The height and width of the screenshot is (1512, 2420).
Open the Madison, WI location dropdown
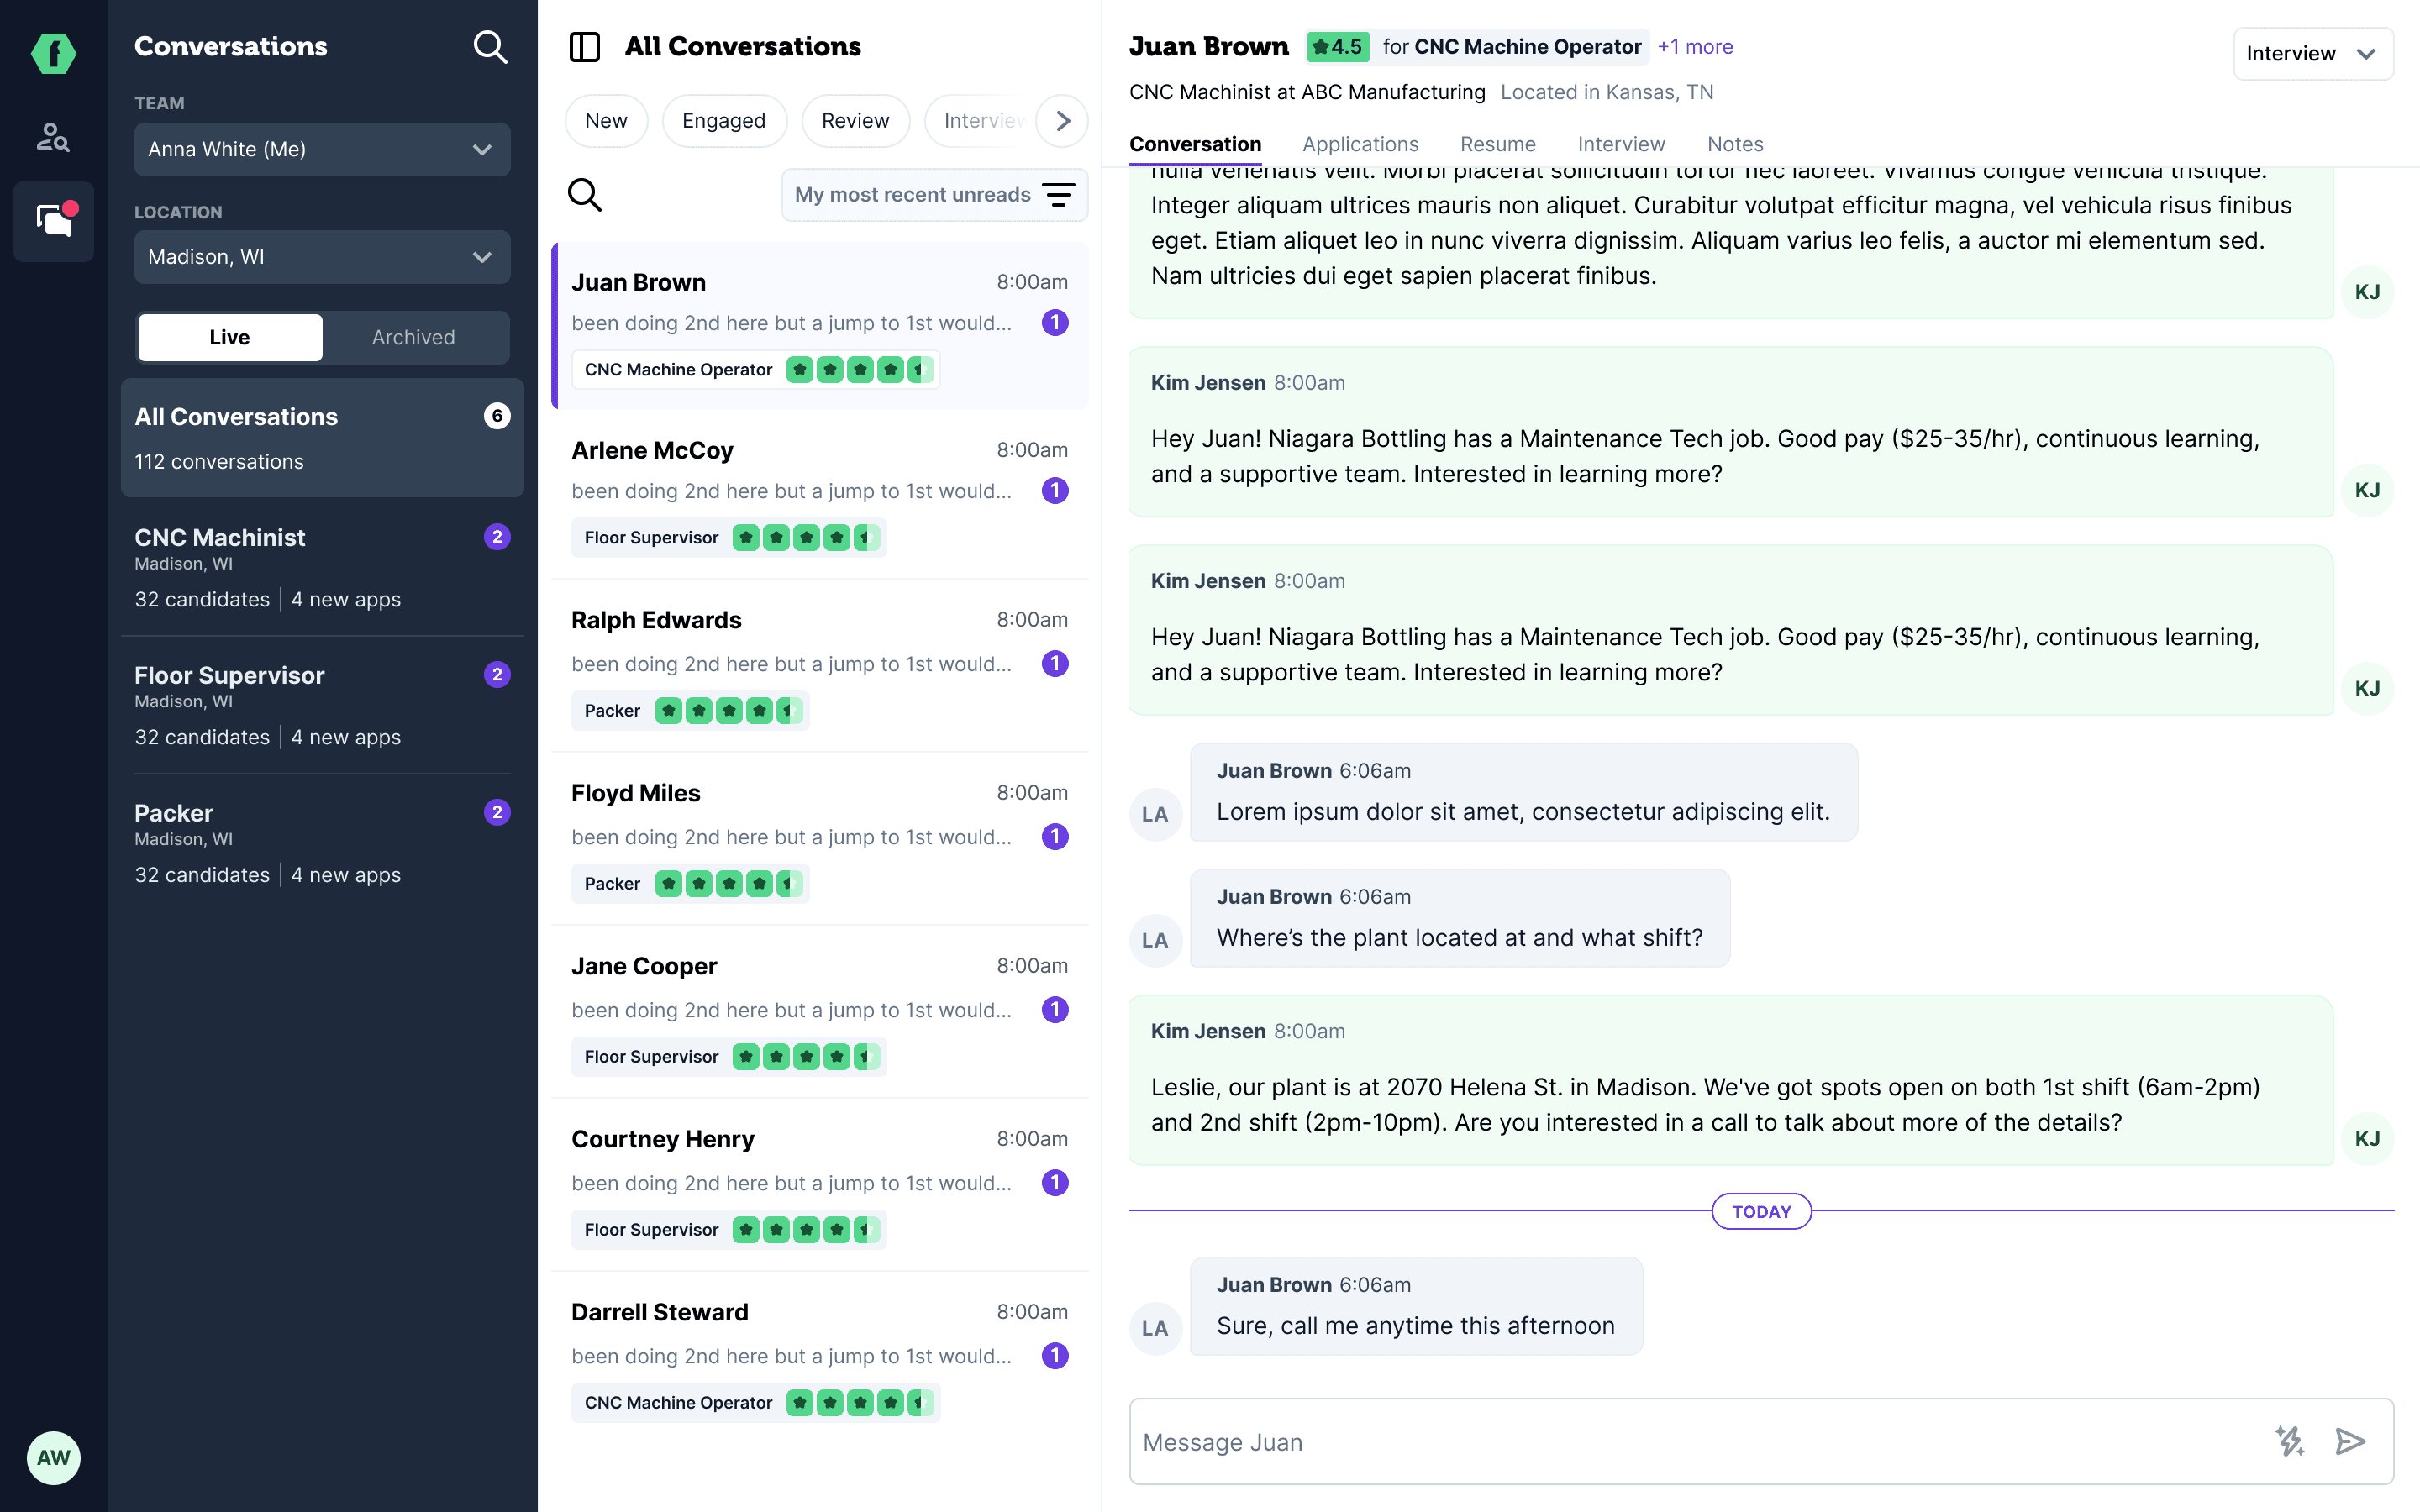click(322, 257)
